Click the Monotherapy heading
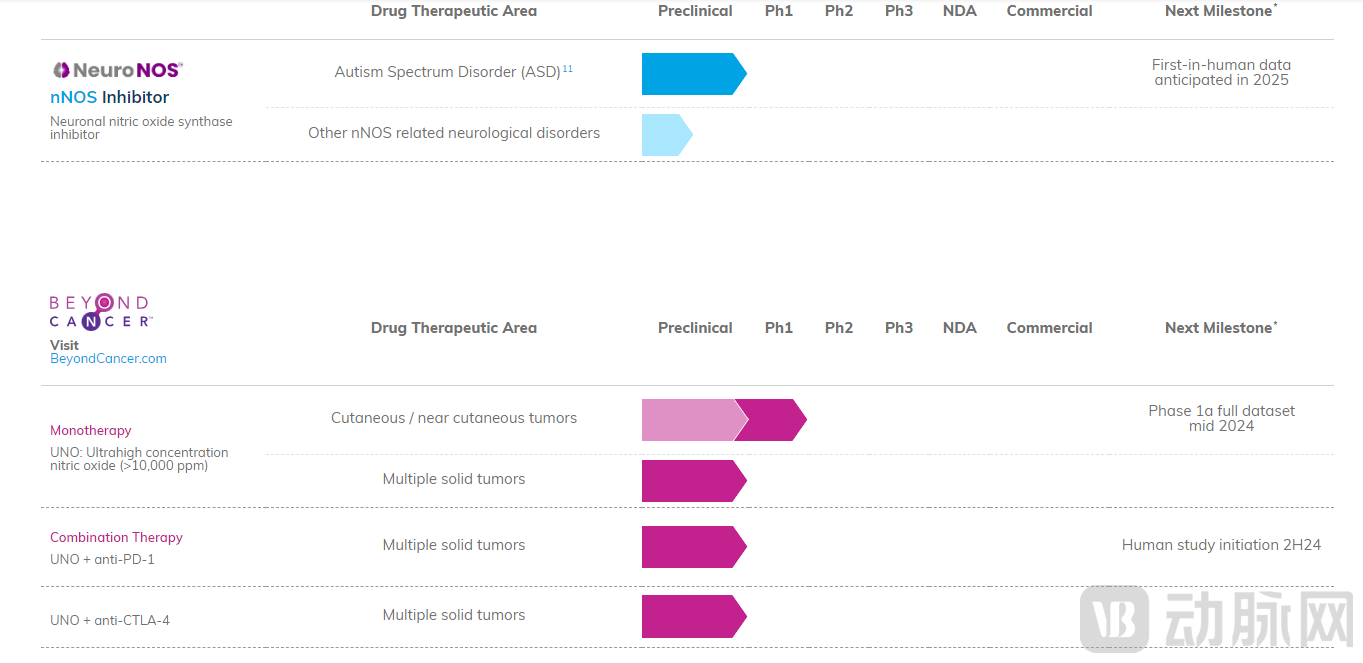The image size is (1363, 663). (91, 430)
